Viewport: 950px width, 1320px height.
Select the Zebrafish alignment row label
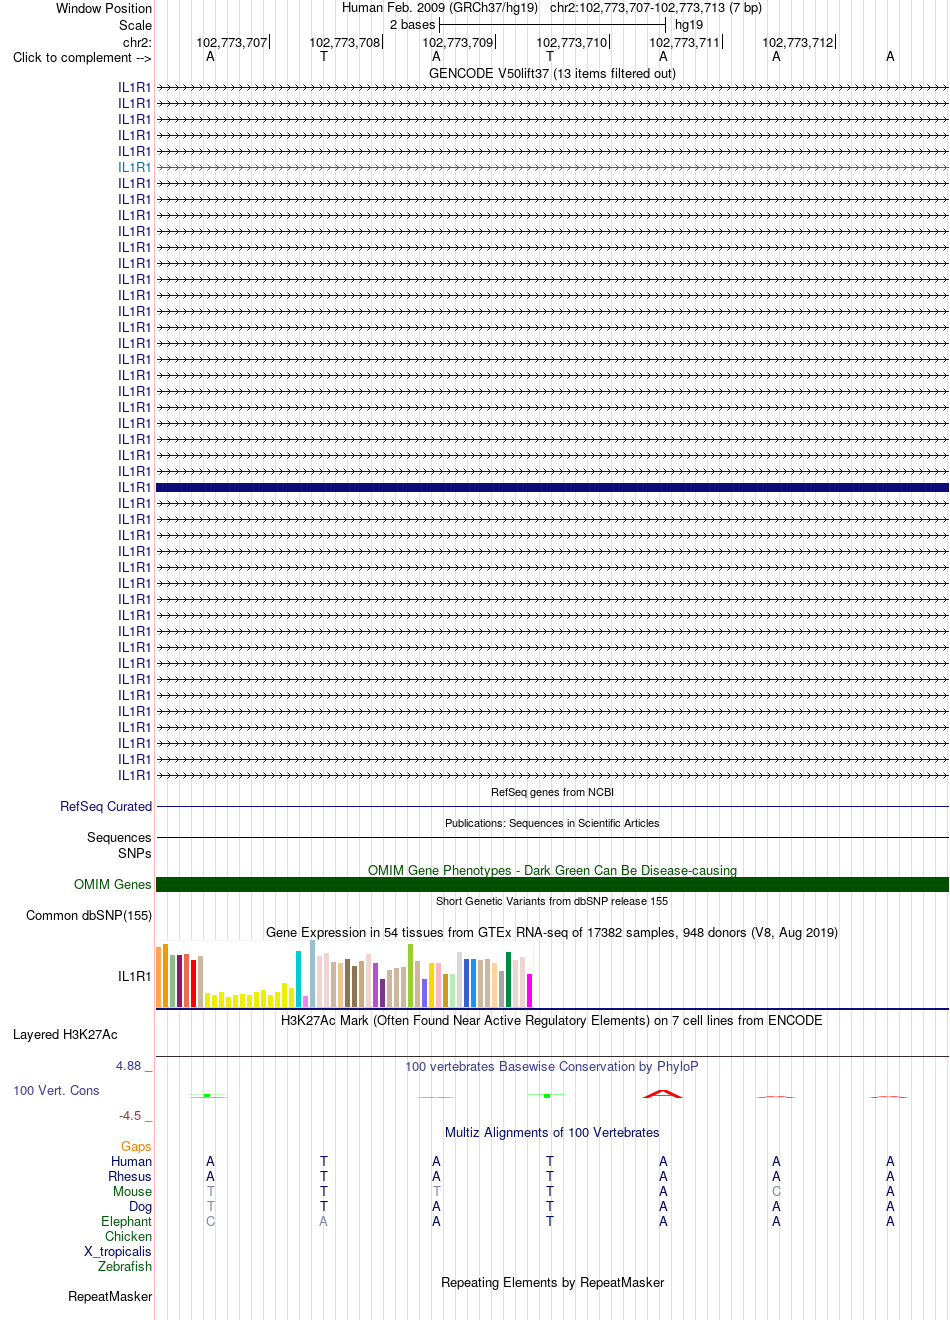(125, 1266)
